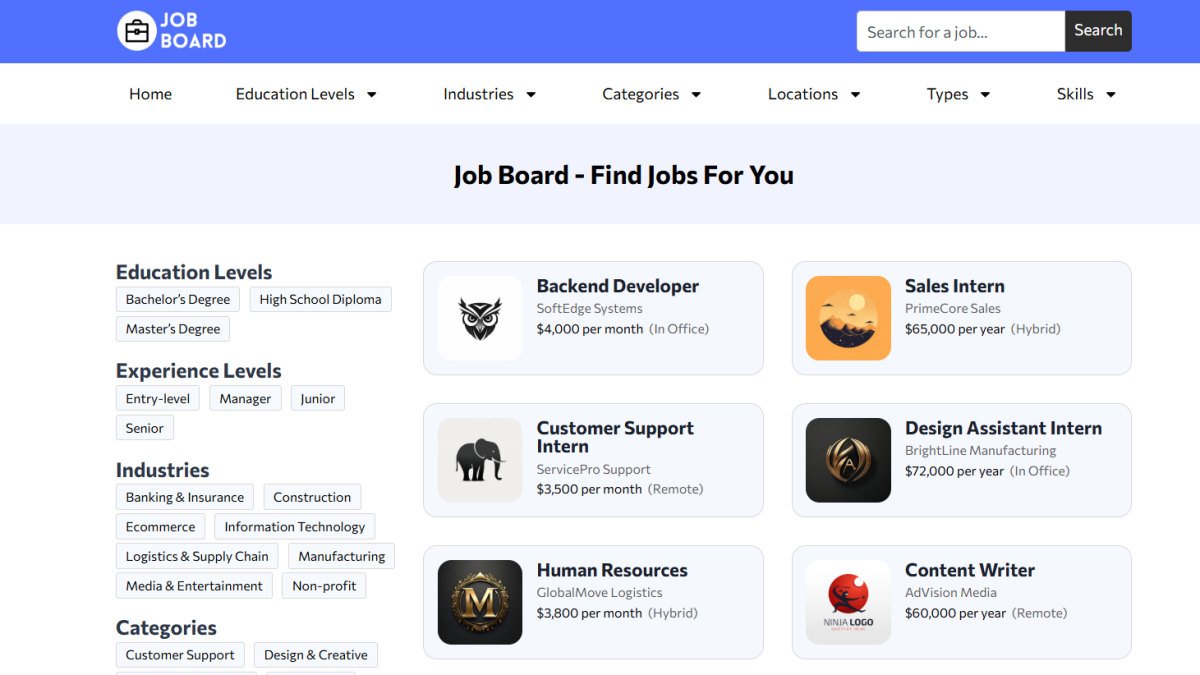
Task: Toggle the Information Technology industry filter
Action: 294,526
